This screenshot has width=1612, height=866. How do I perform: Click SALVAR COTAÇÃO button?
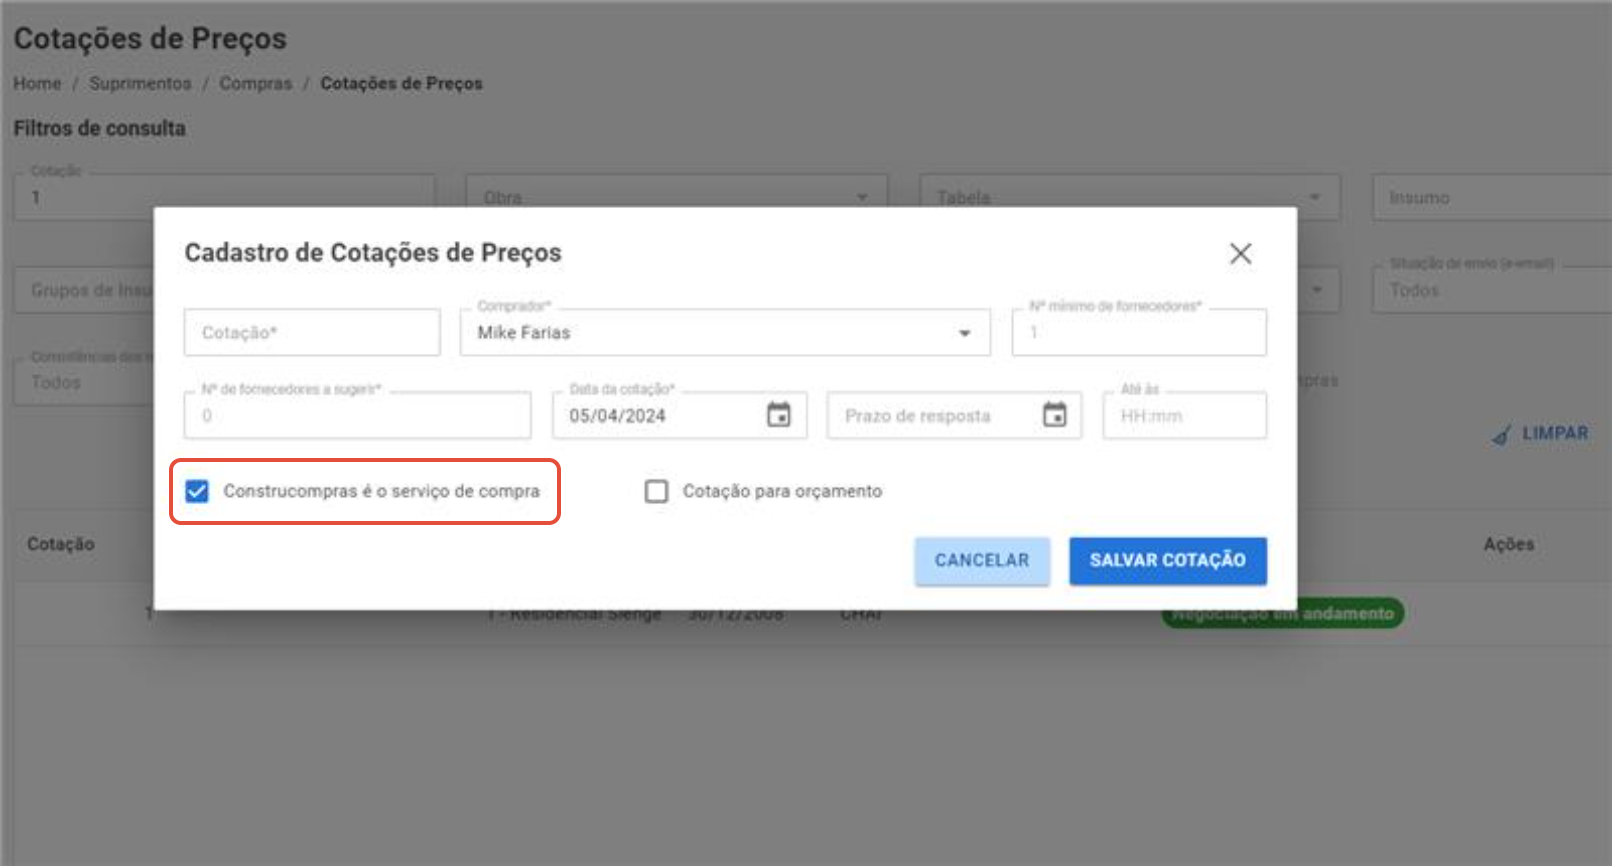click(x=1168, y=561)
